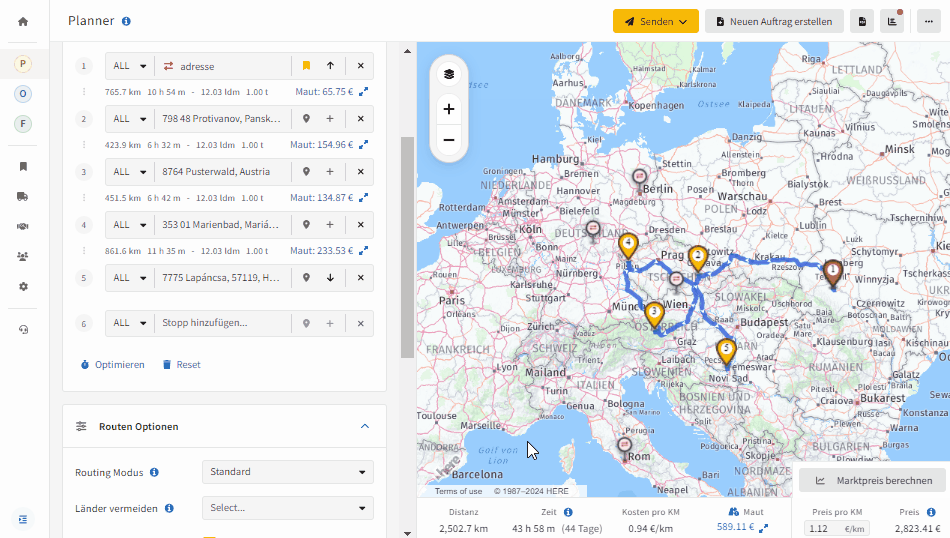
Task: Click the Zeit info icon
Action: pos(568,512)
